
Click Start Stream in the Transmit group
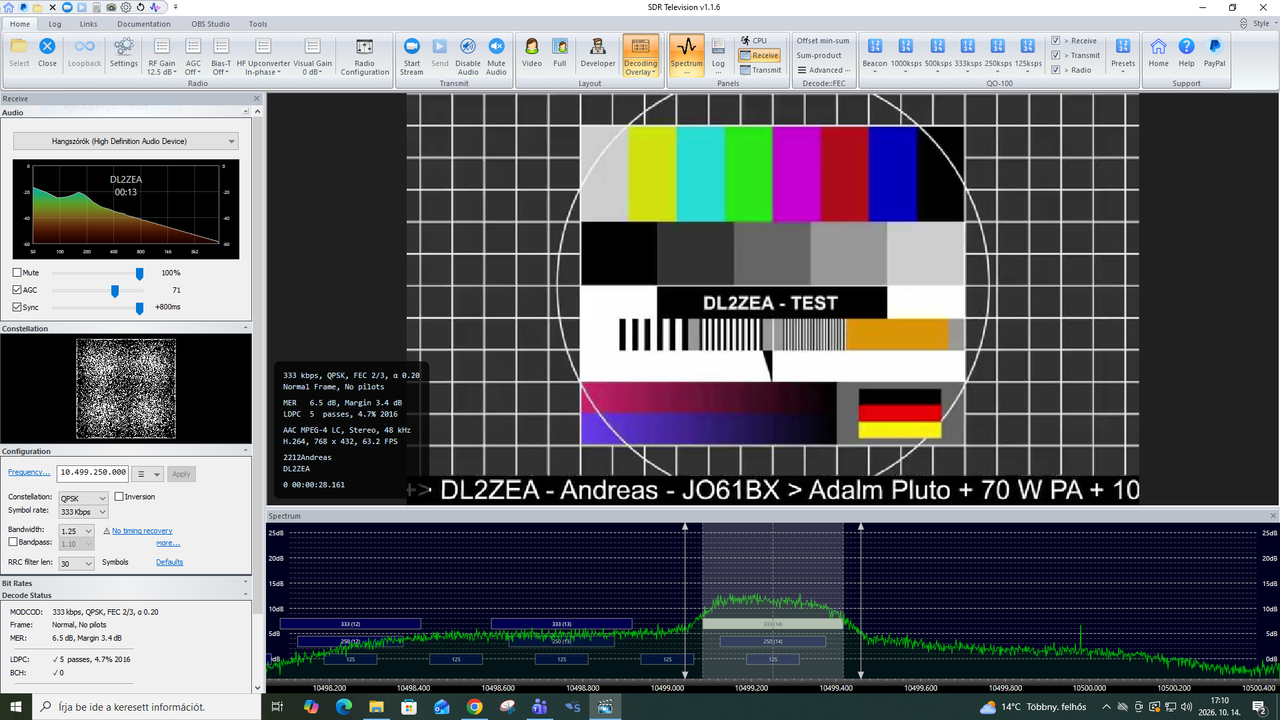point(412,56)
